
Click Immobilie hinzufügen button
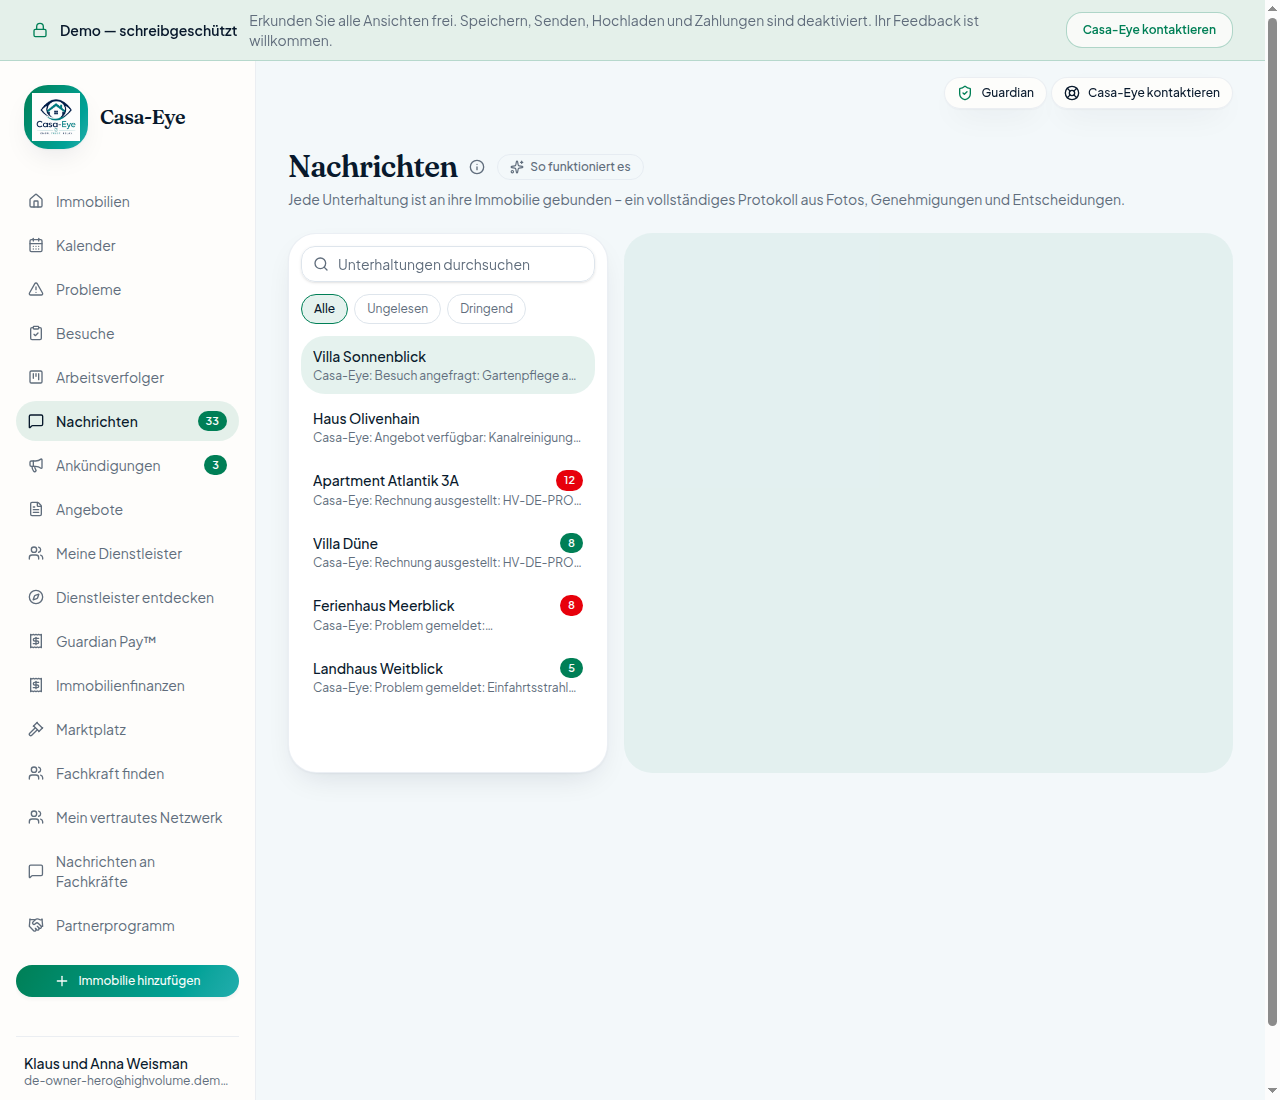click(x=127, y=981)
